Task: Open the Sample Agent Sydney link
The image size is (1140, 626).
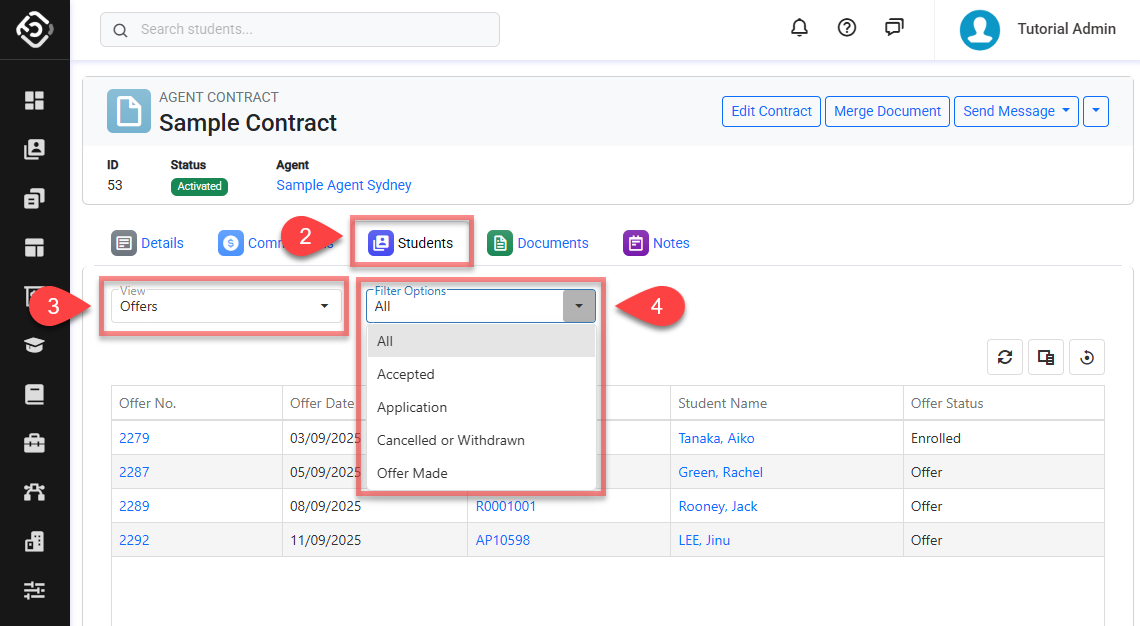Action: [x=343, y=185]
